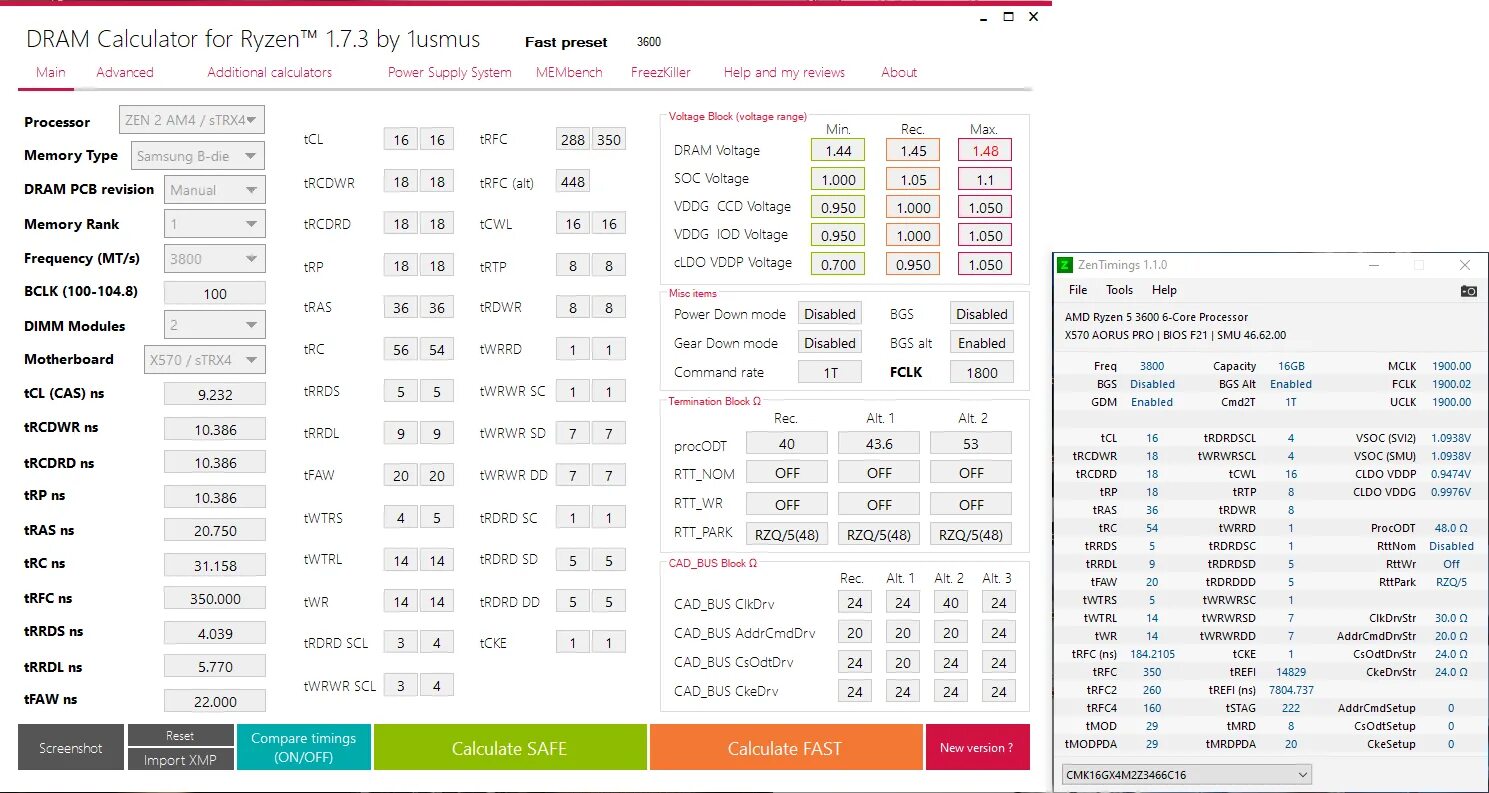Click the Reset button
1489x793 pixels.
[181, 736]
